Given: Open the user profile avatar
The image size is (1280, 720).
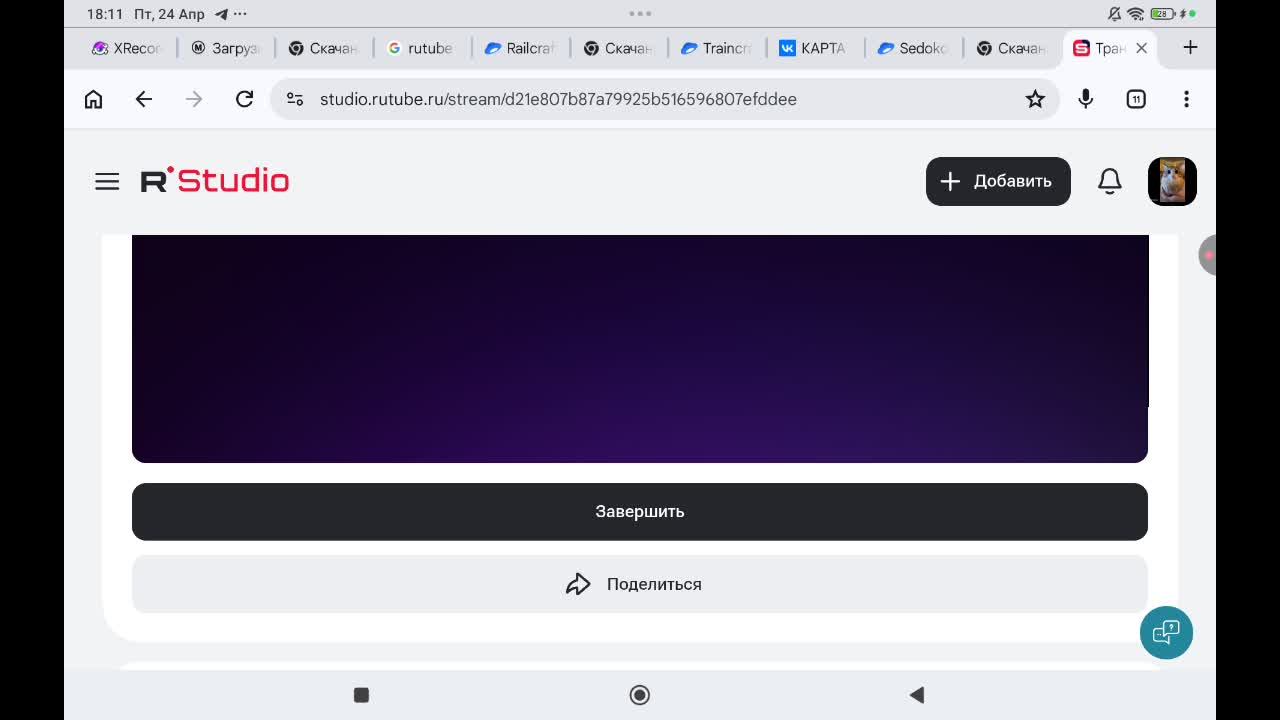Looking at the screenshot, I should tap(1172, 181).
